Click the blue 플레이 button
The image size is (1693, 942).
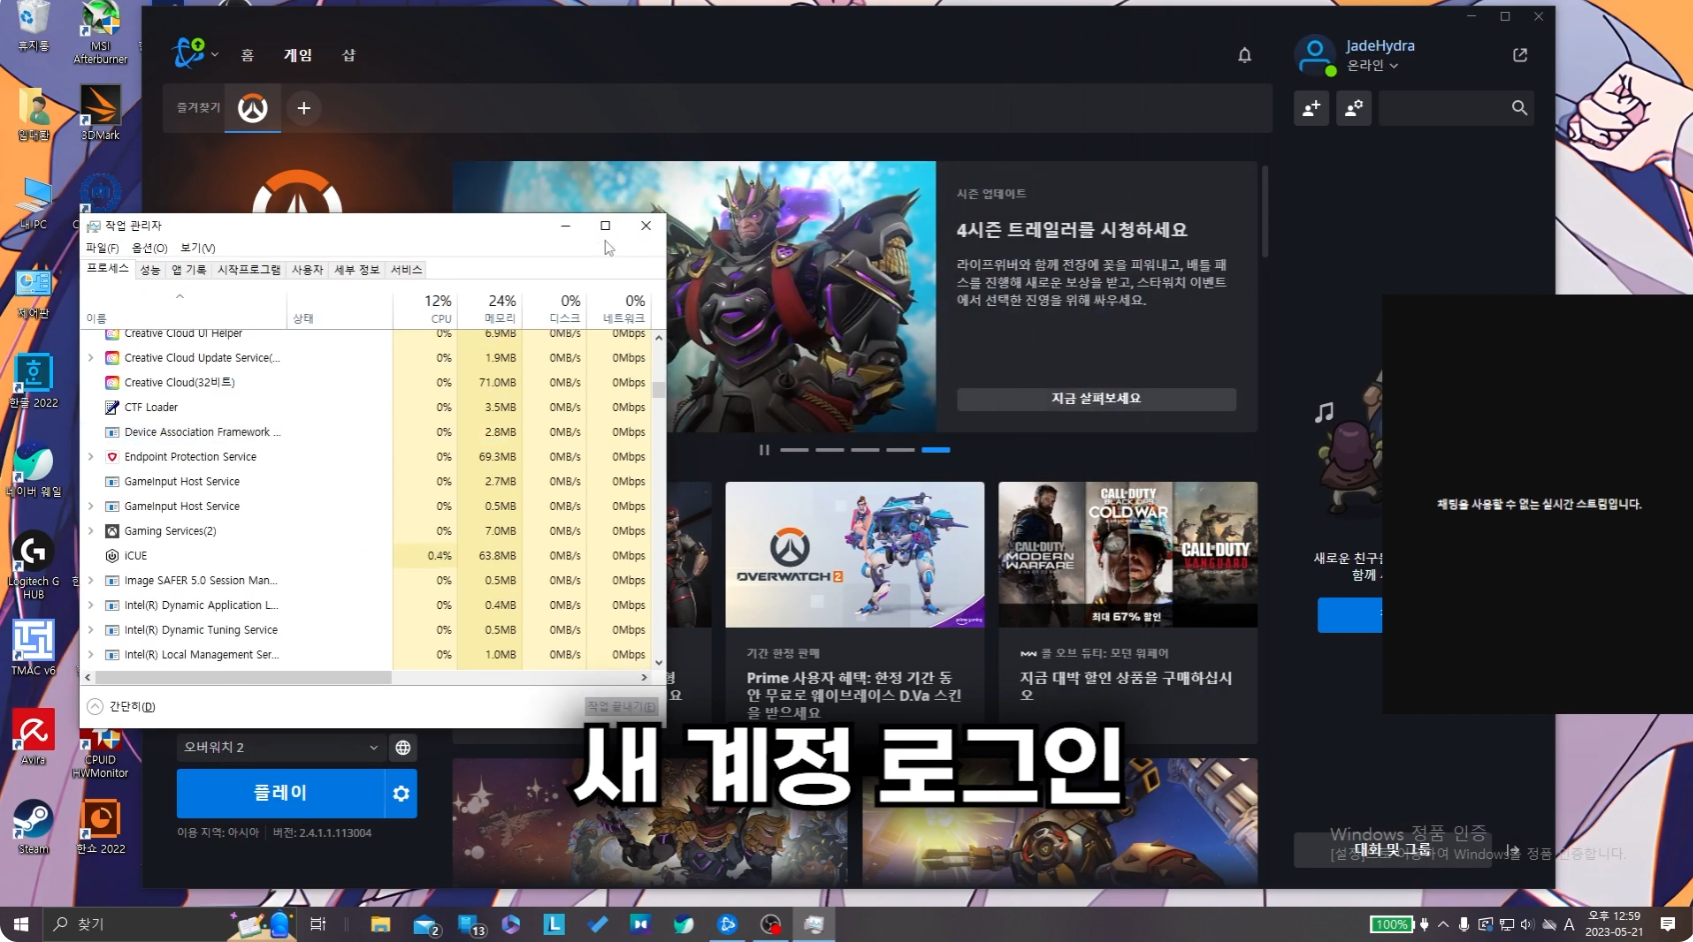tap(280, 793)
